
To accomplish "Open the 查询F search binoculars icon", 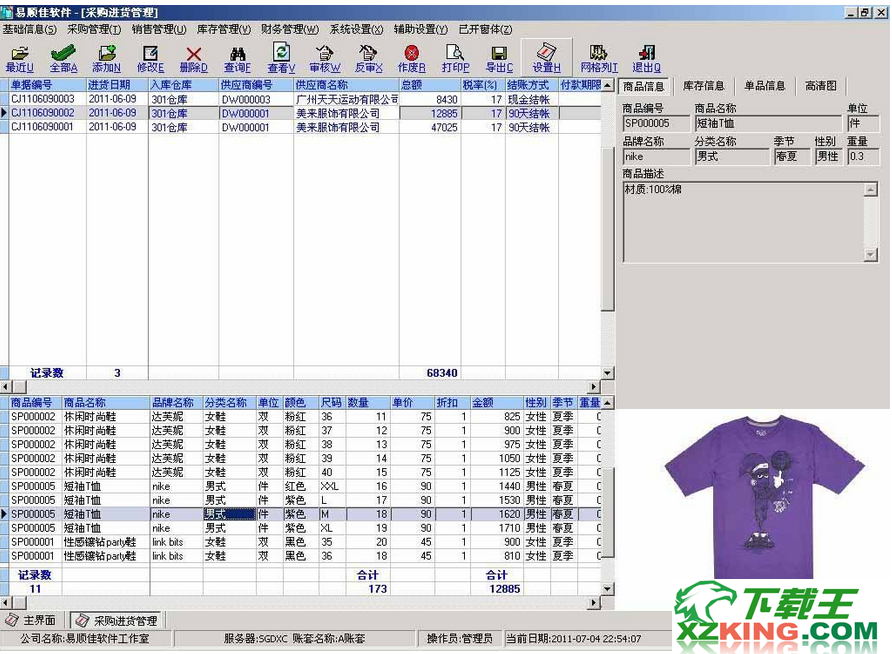I will 237,59.
